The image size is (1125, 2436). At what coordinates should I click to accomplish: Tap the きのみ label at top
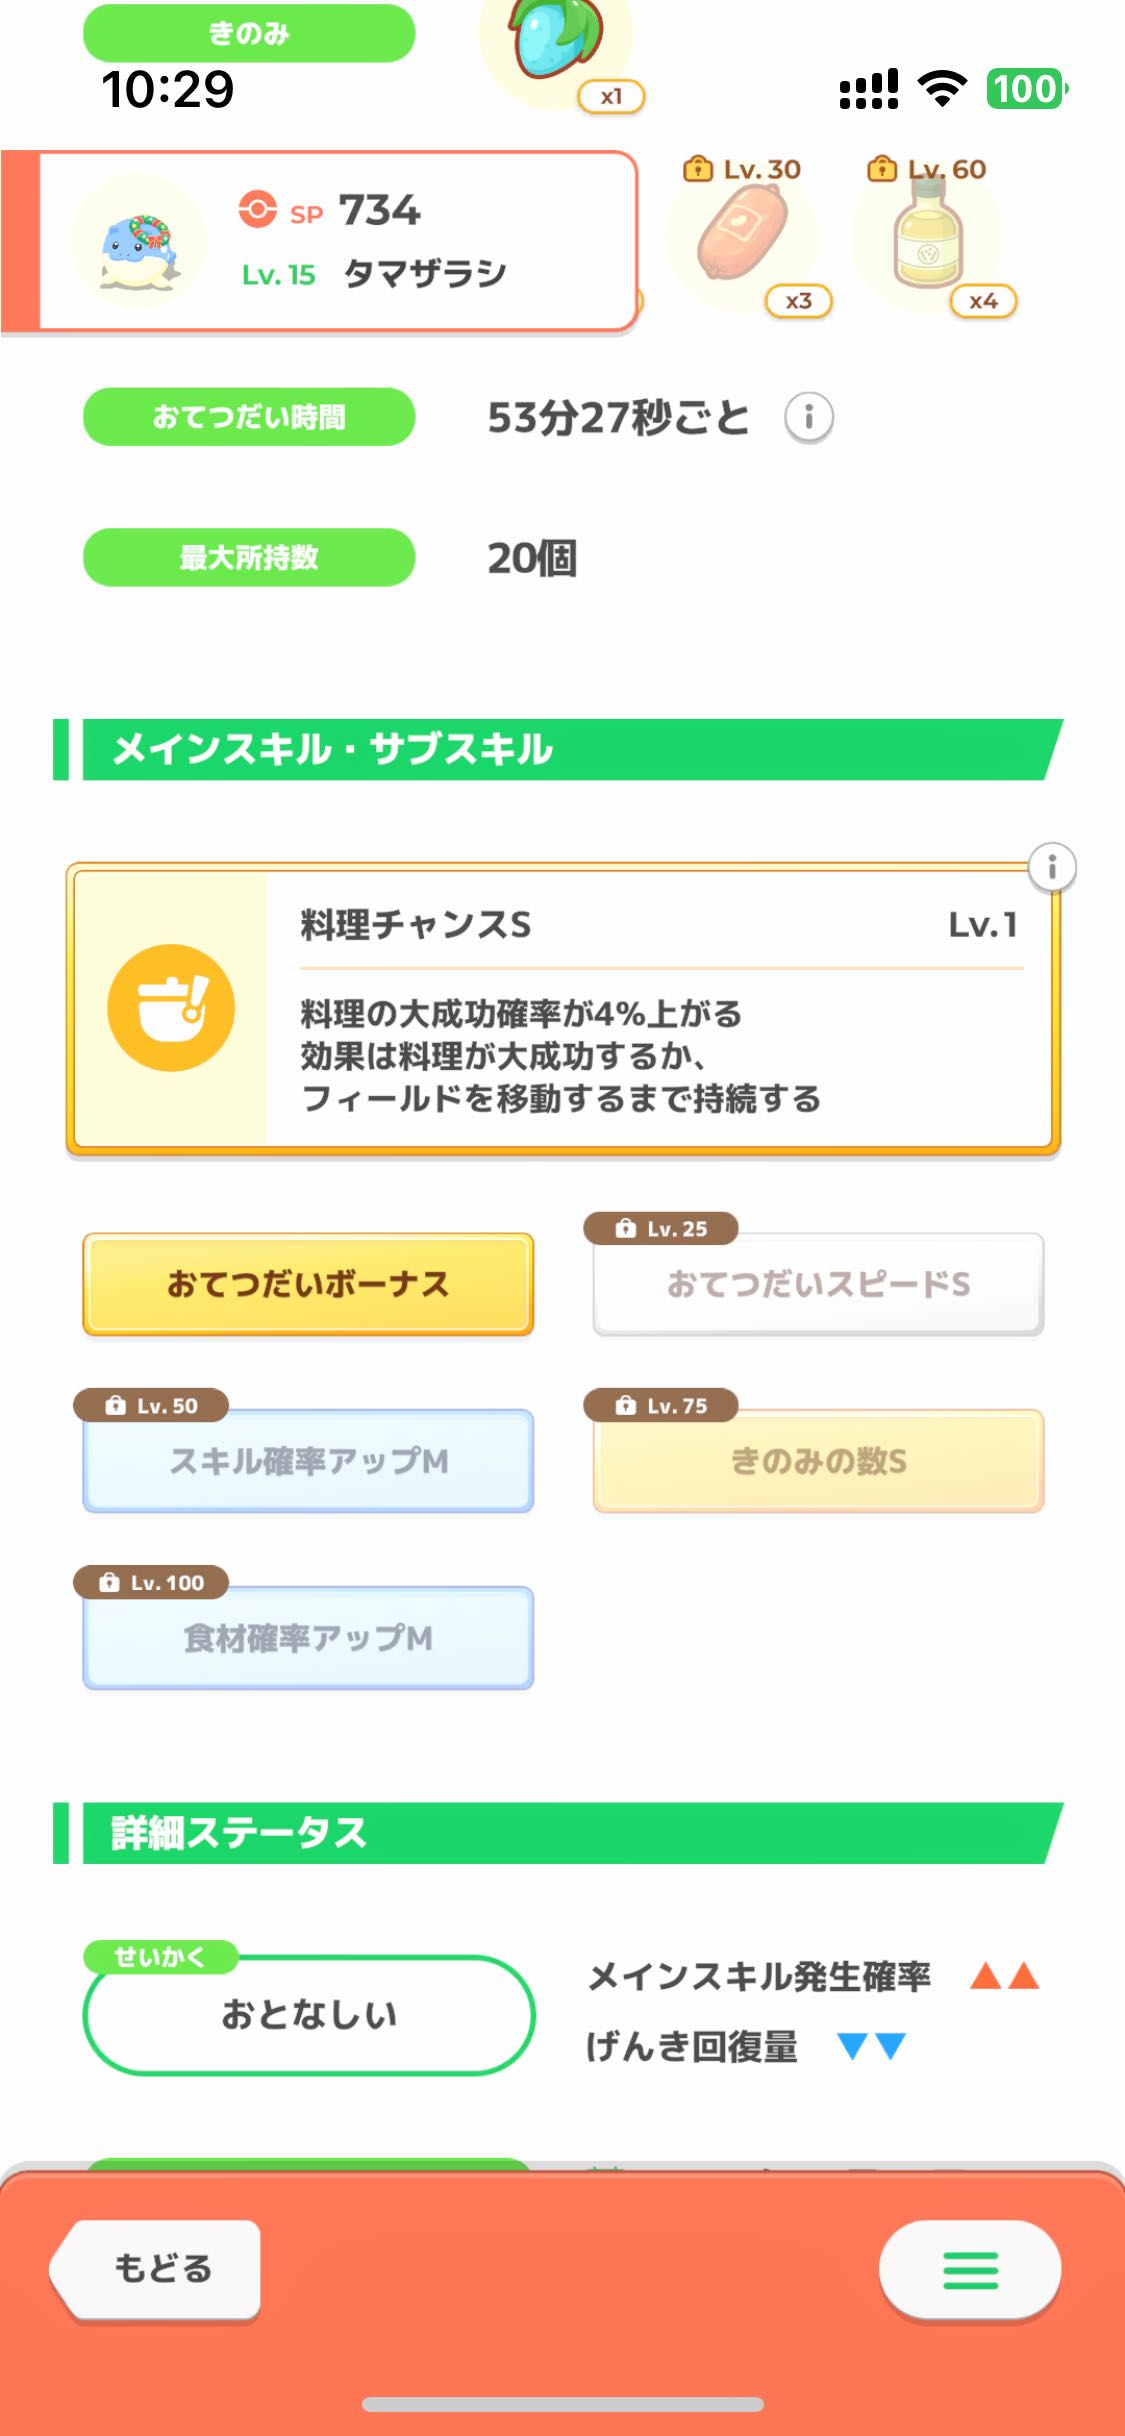pyautogui.click(x=249, y=33)
